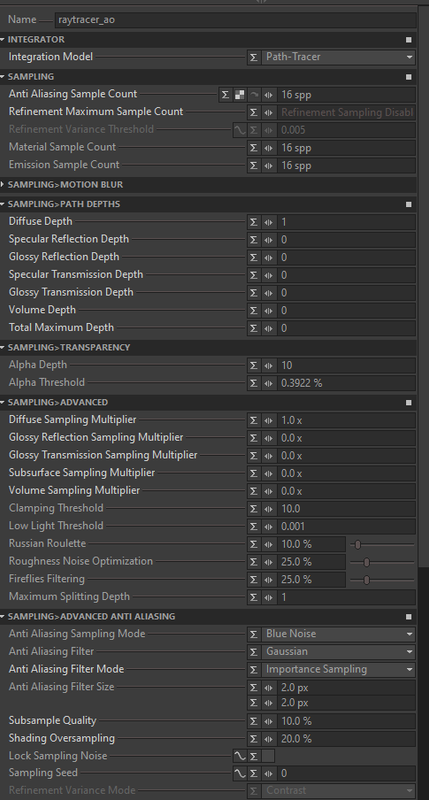Collapse the SAMPLING>PATH DEPTHS section

pos(3,204)
